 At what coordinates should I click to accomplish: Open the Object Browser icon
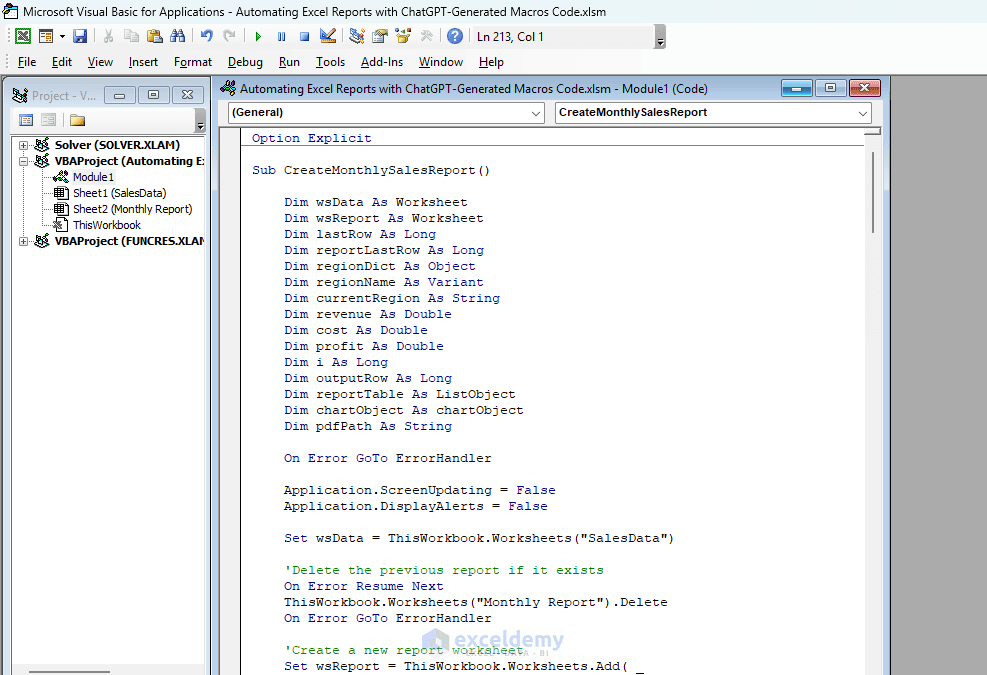click(403, 37)
